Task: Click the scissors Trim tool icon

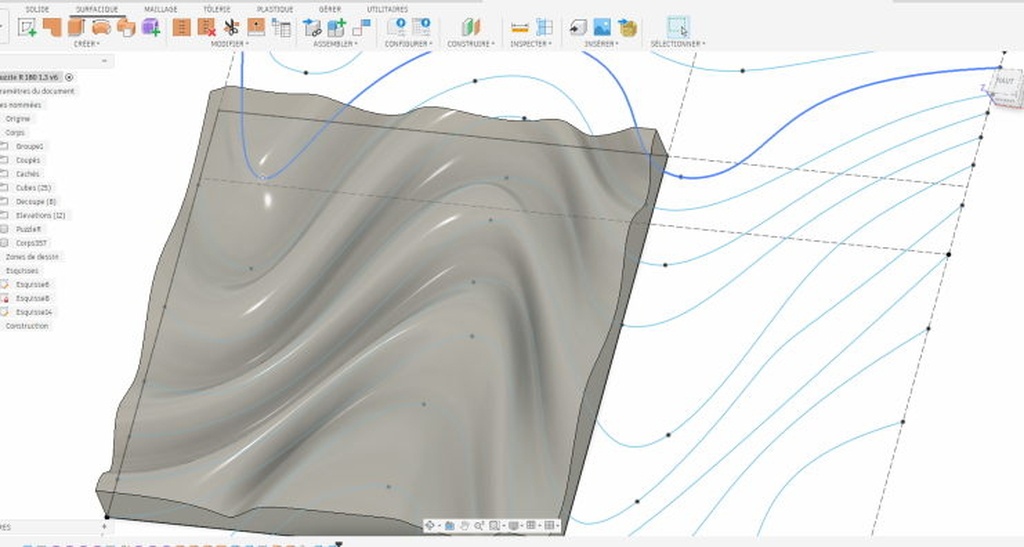Action: [231, 27]
